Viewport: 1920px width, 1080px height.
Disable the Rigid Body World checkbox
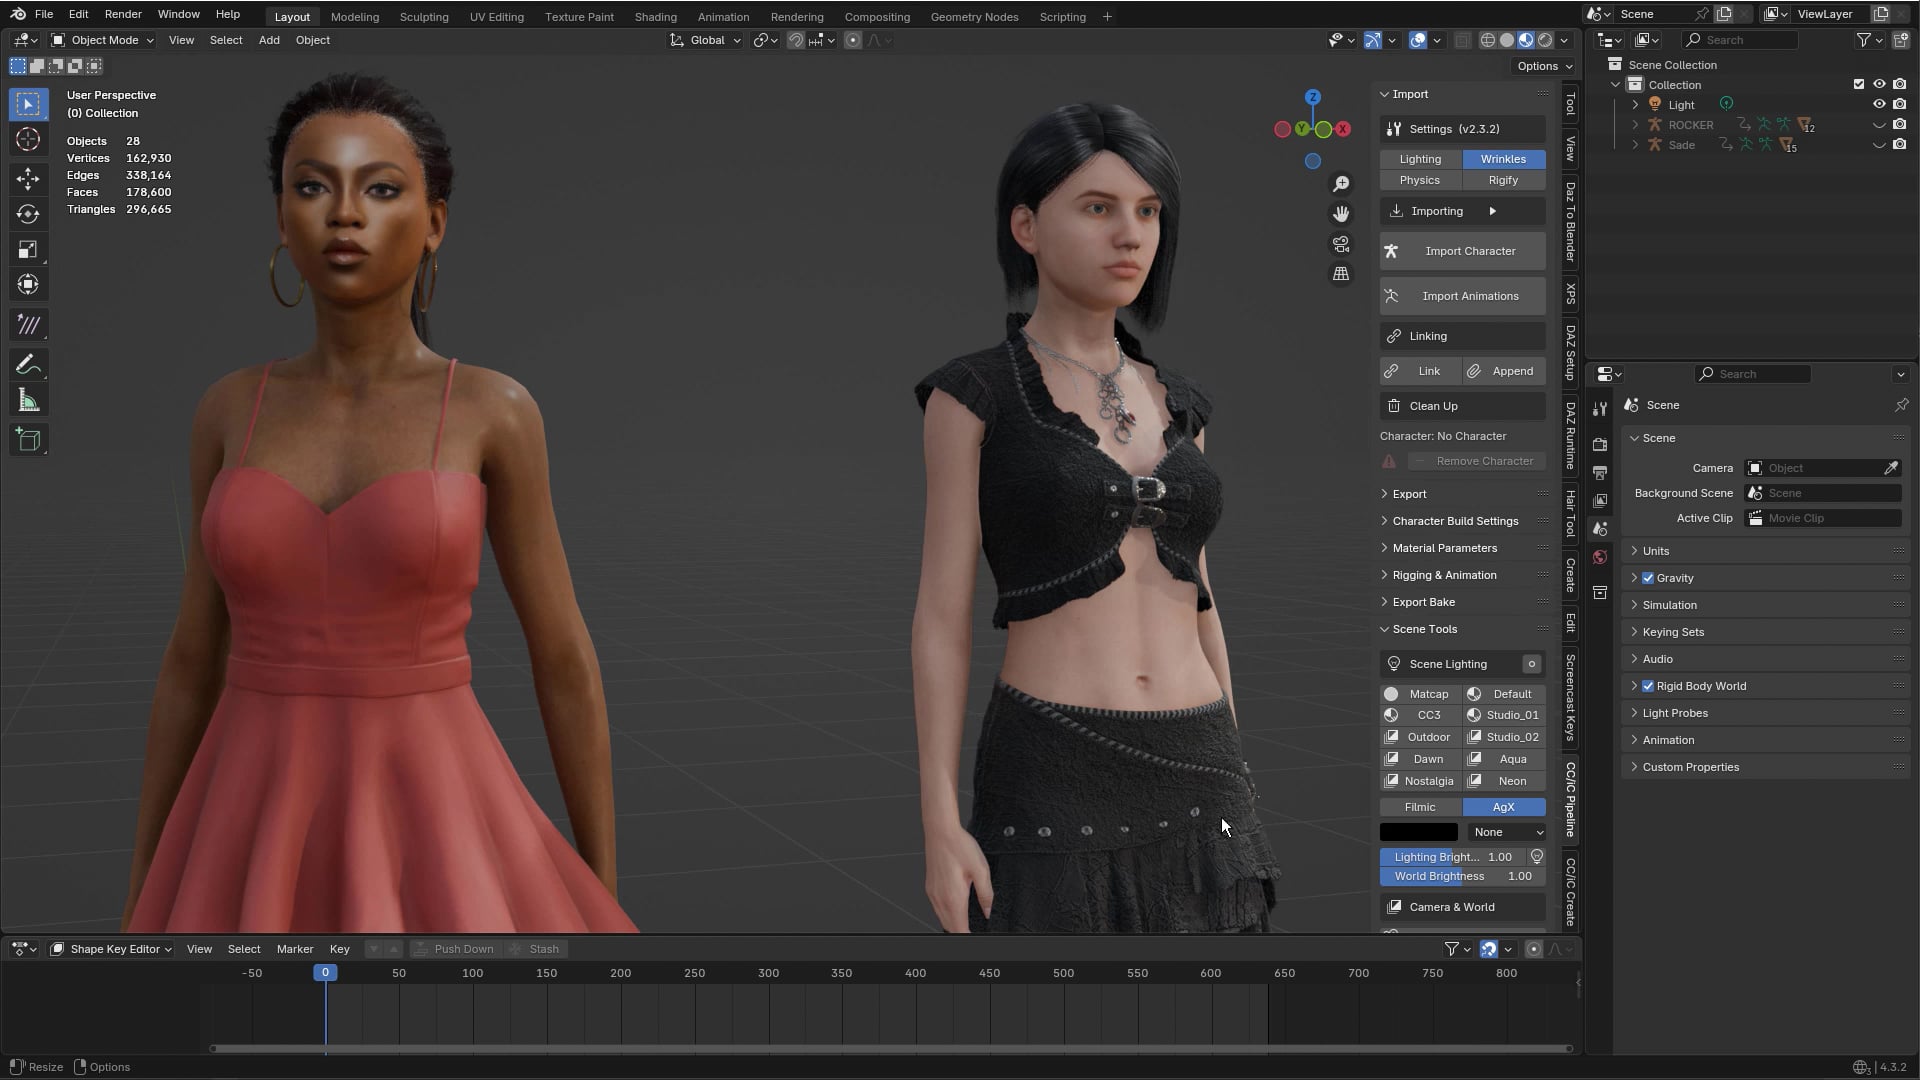pyautogui.click(x=1648, y=686)
